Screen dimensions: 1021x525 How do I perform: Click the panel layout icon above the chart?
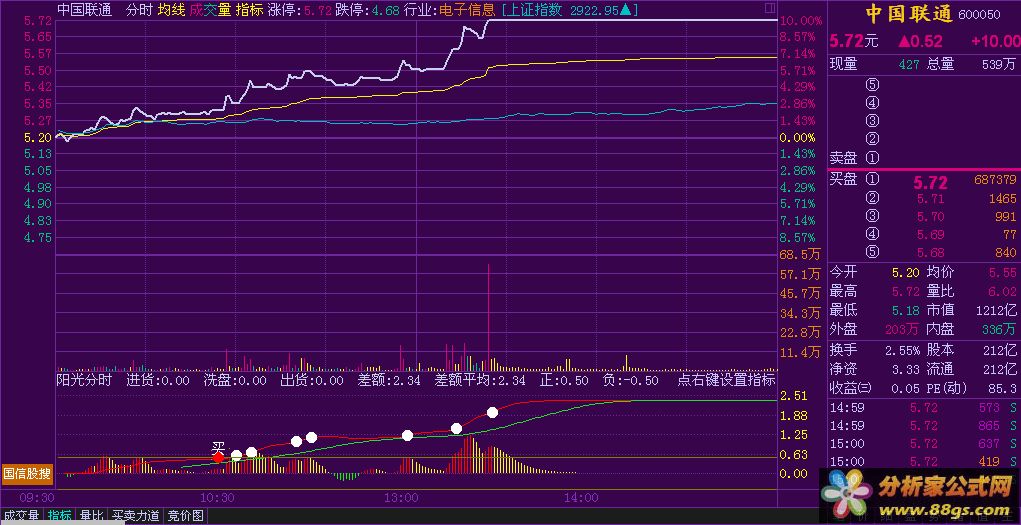tap(770, 8)
